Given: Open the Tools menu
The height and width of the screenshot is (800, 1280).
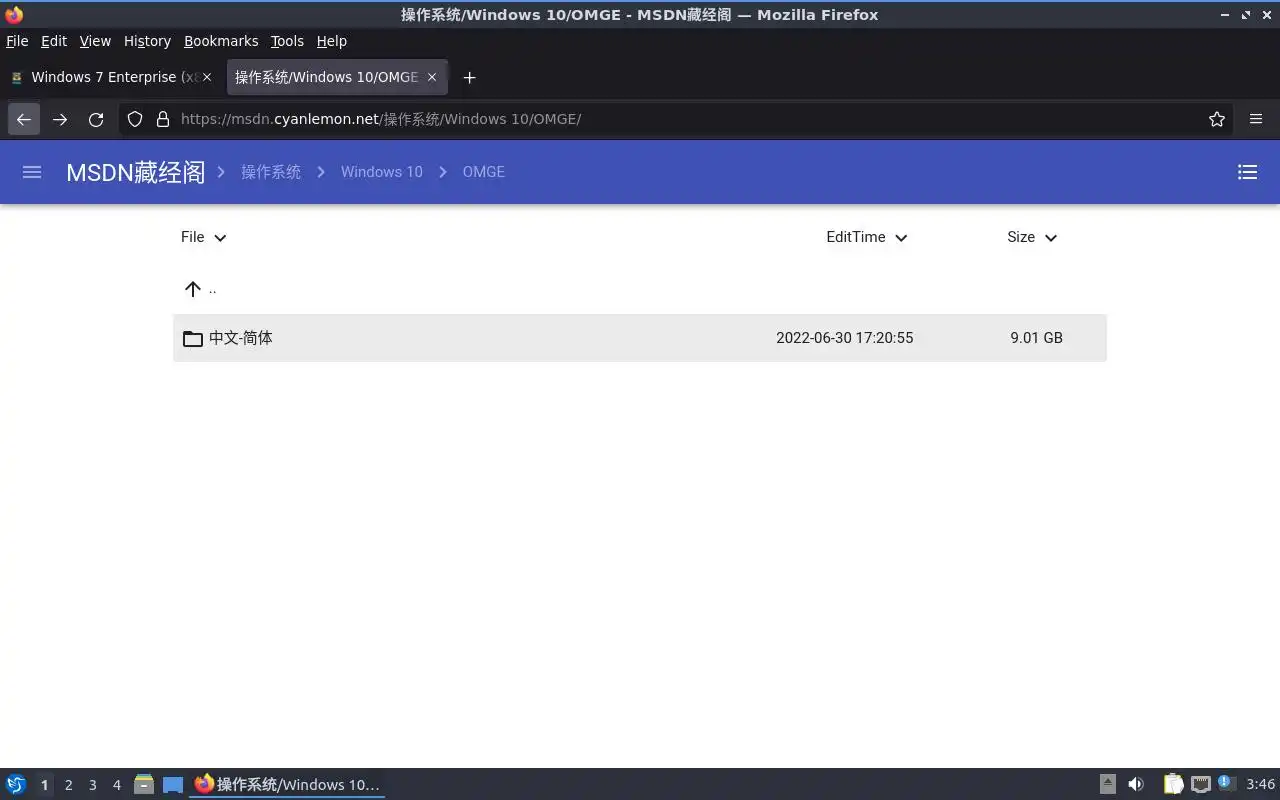Looking at the screenshot, I should coord(287,41).
